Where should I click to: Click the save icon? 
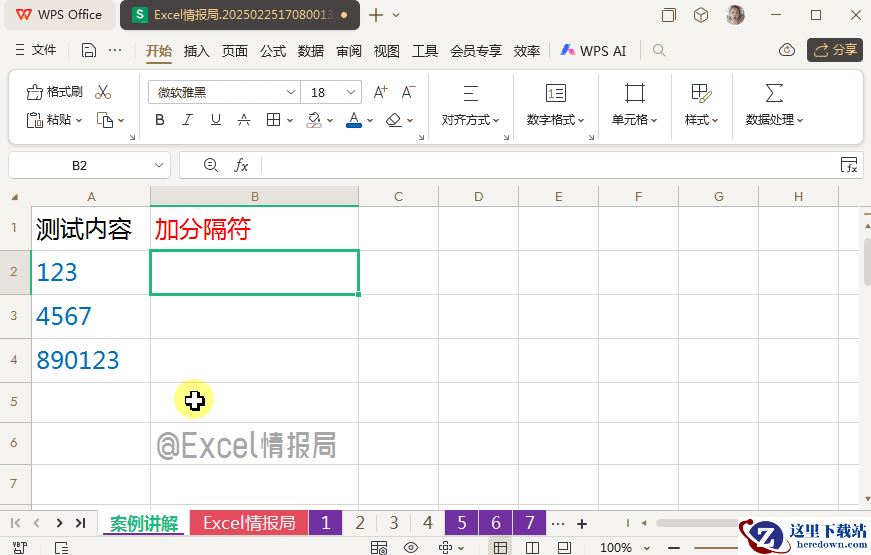click(x=89, y=50)
